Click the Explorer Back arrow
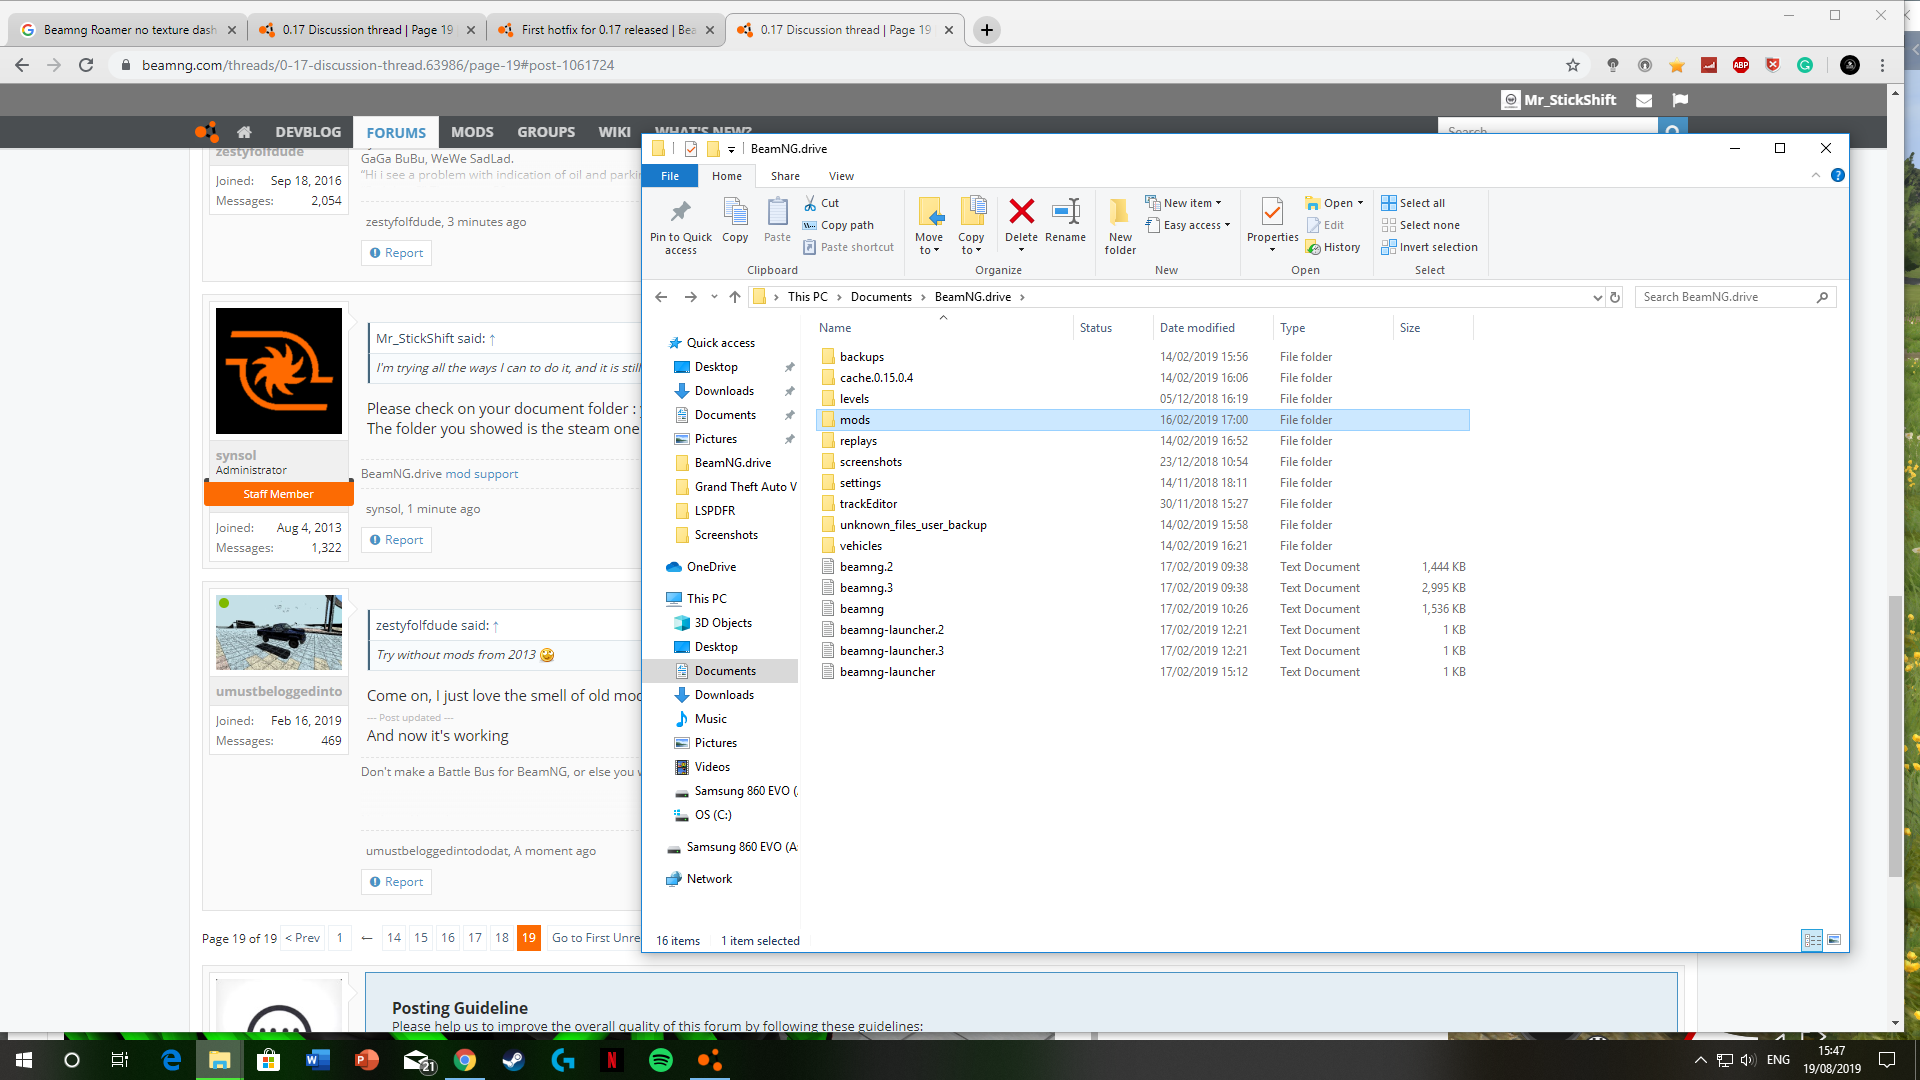Image resolution: width=1920 pixels, height=1080 pixels. 661,297
